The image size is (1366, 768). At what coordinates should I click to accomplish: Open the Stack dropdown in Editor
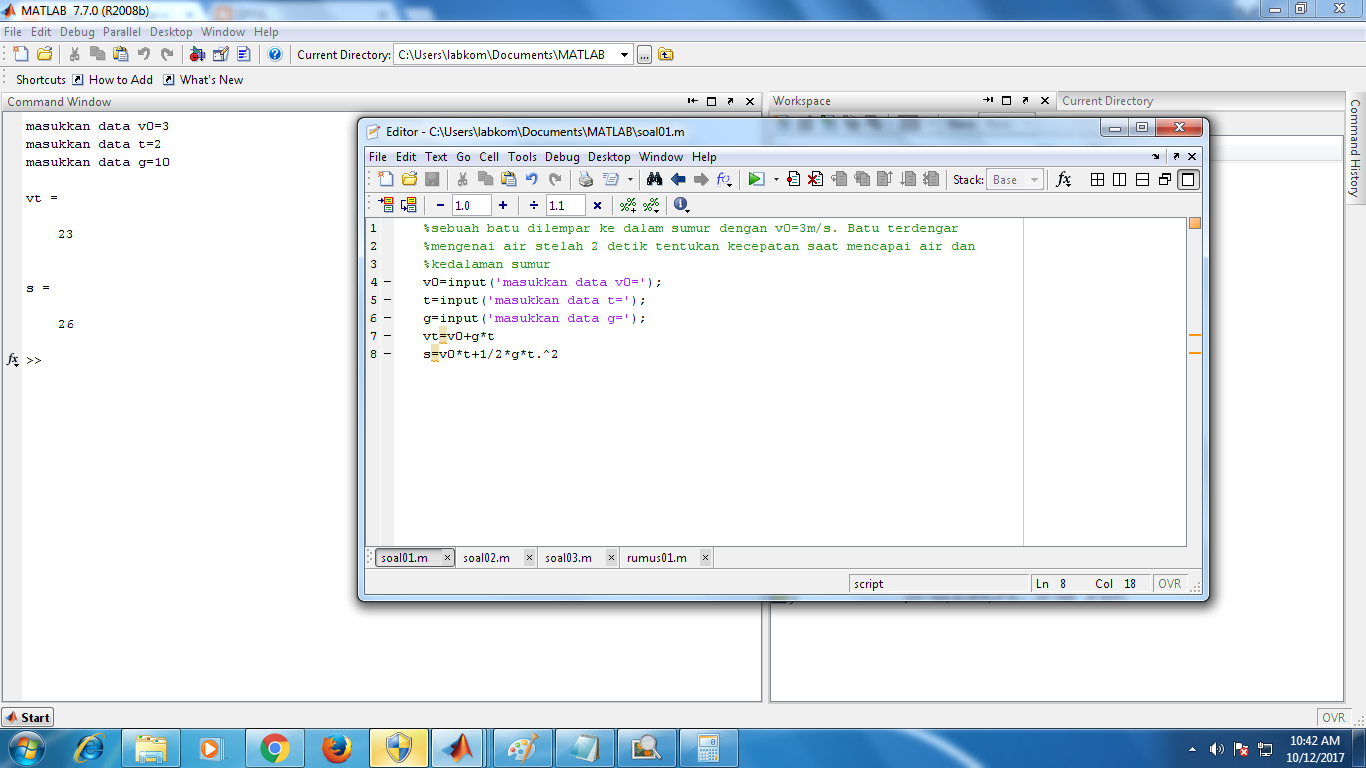pyautogui.click(x=1034, y=180)
